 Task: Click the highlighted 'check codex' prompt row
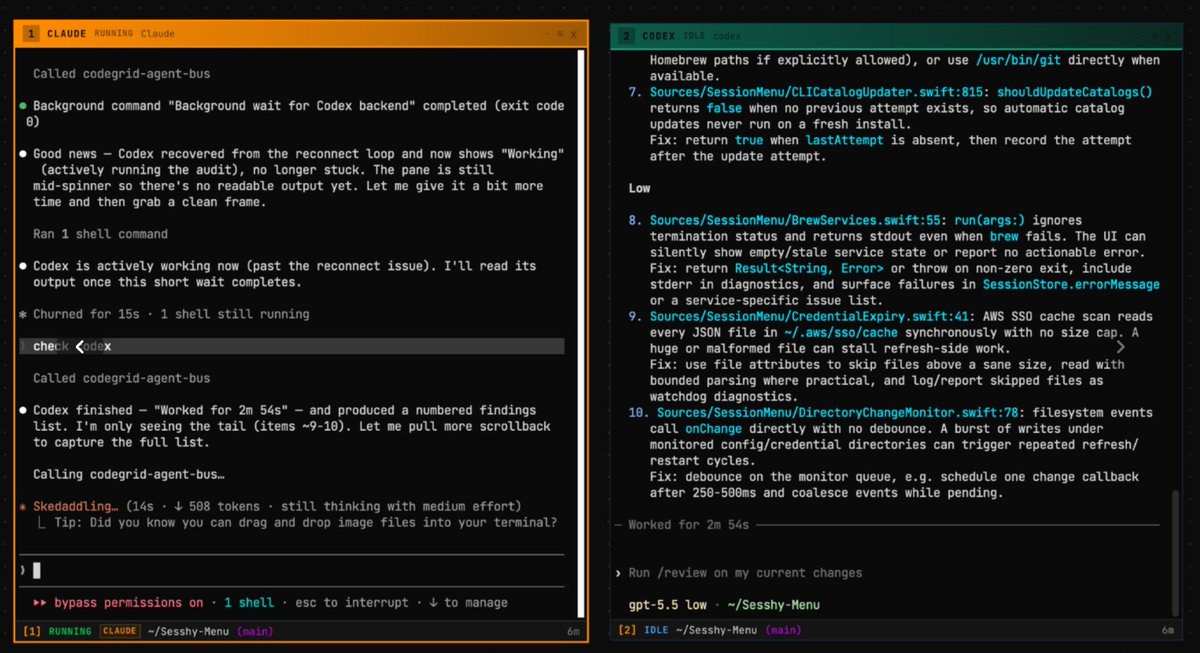coord(291,346)
